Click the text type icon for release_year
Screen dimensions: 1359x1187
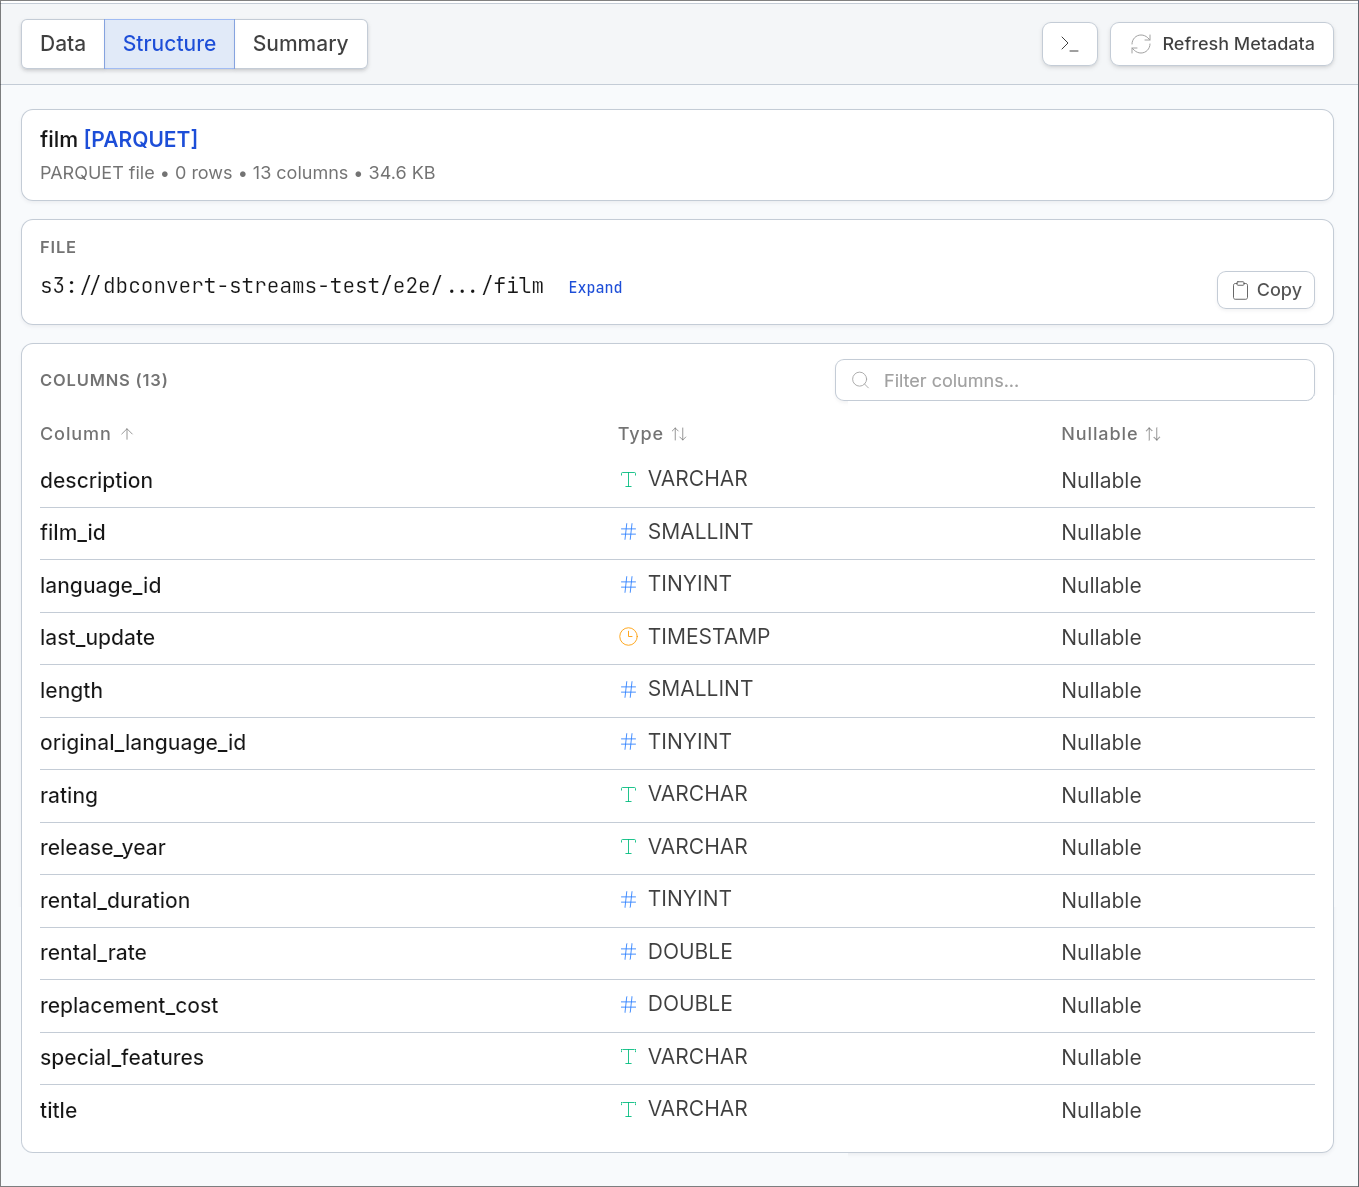(628, 847)
